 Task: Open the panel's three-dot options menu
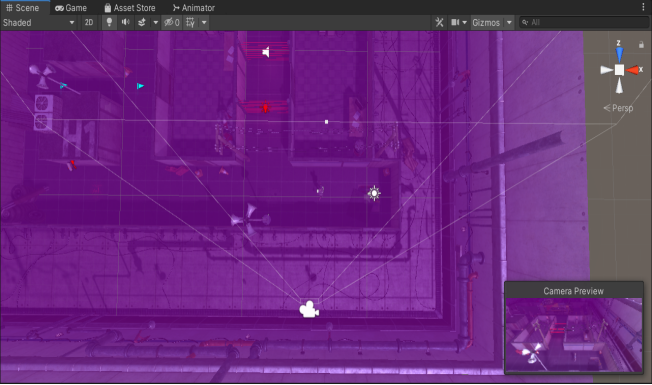pyautogui.click(x=644, y=7)
